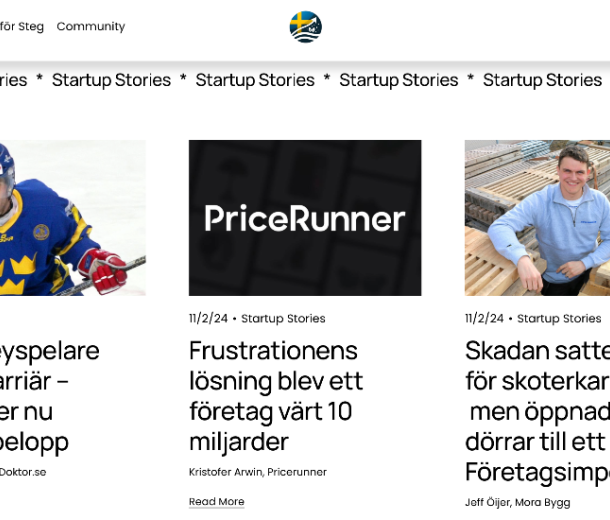This screenshot has height=520, width=610.
Task: Click the 11/2/24 date on Mora Bygg card
Action: coord(484,319)
